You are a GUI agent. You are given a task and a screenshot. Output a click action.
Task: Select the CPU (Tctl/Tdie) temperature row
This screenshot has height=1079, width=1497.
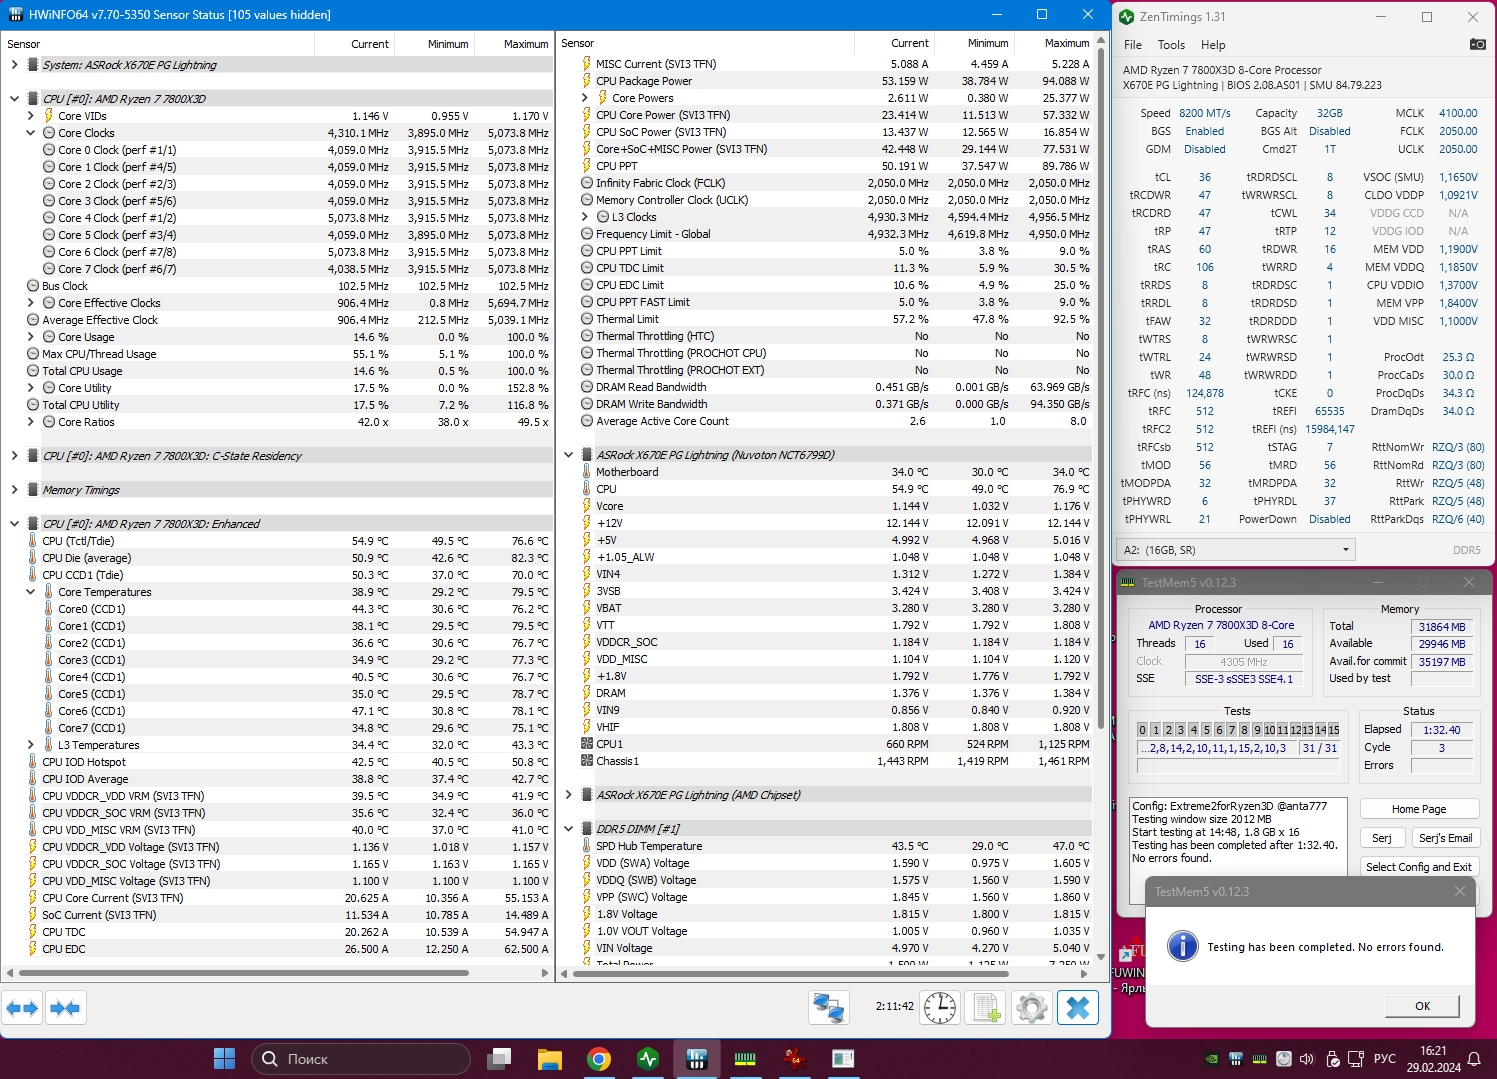point(278,541)
